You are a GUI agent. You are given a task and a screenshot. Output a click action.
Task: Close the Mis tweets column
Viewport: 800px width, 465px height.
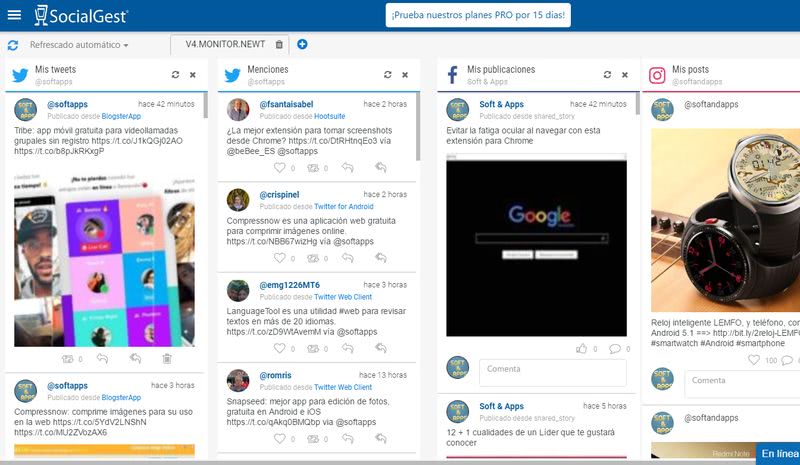[x=193, y=75]
